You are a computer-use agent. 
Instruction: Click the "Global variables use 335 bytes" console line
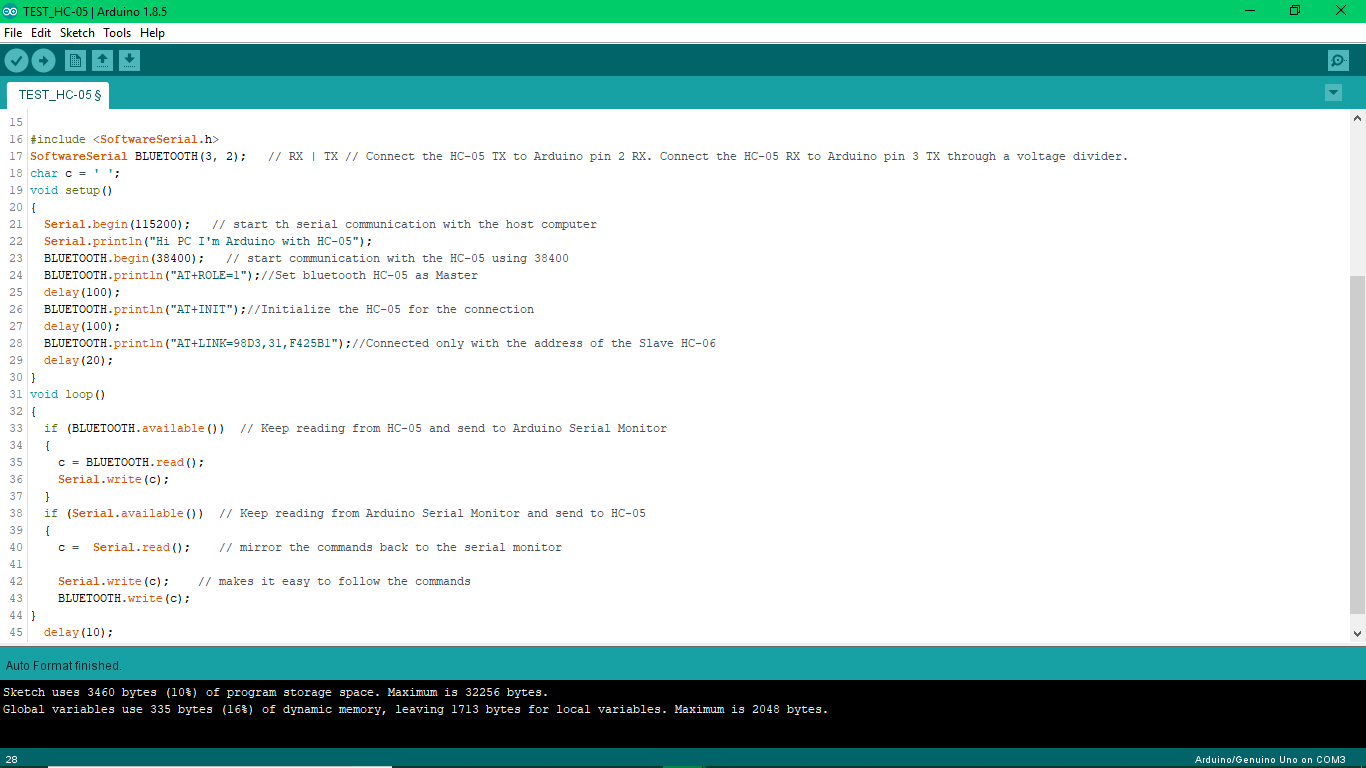pos(416,710)
